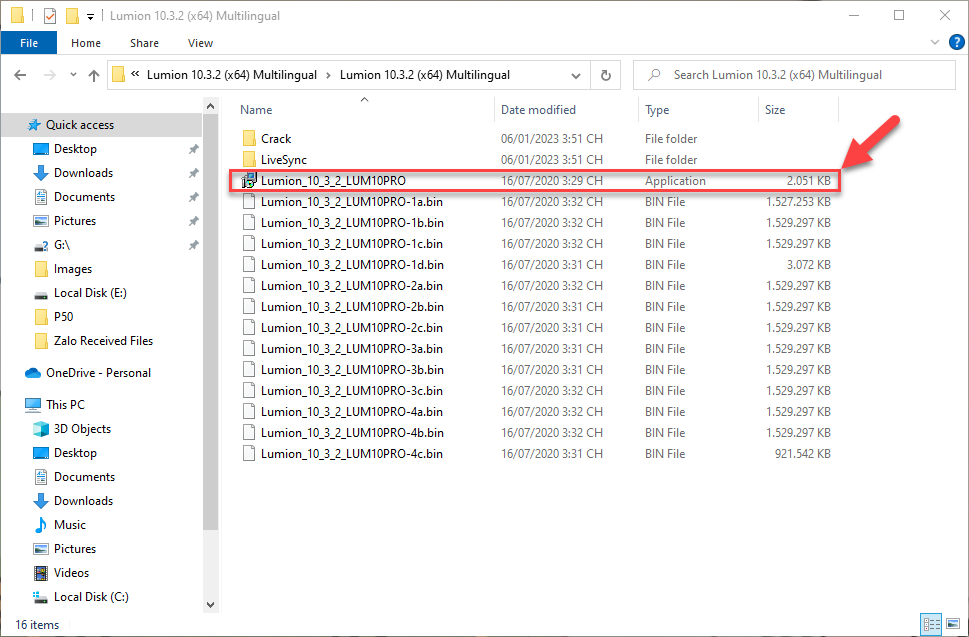Open the Crack folder
The height and width of the screenshot is (637, 969).
(287, 138)
